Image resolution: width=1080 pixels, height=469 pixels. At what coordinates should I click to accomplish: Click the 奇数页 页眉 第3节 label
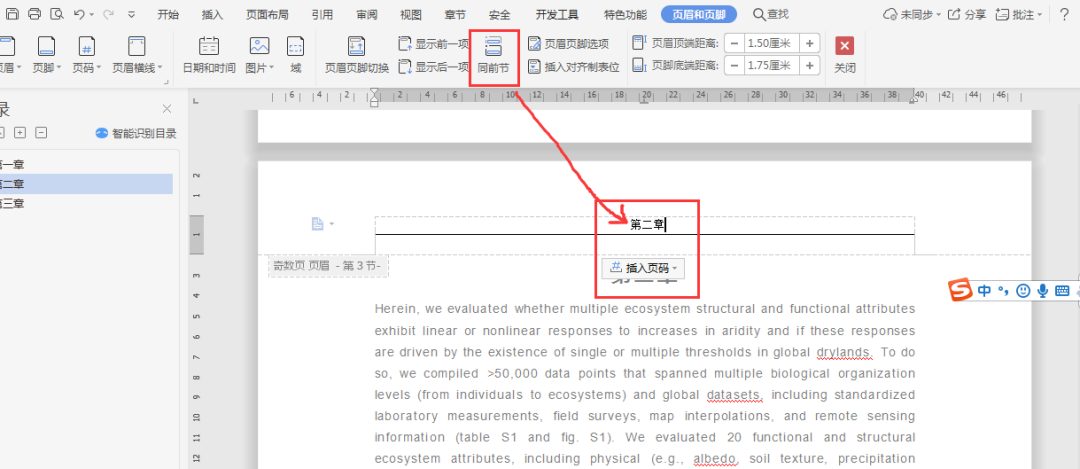[x=328, y=266]
